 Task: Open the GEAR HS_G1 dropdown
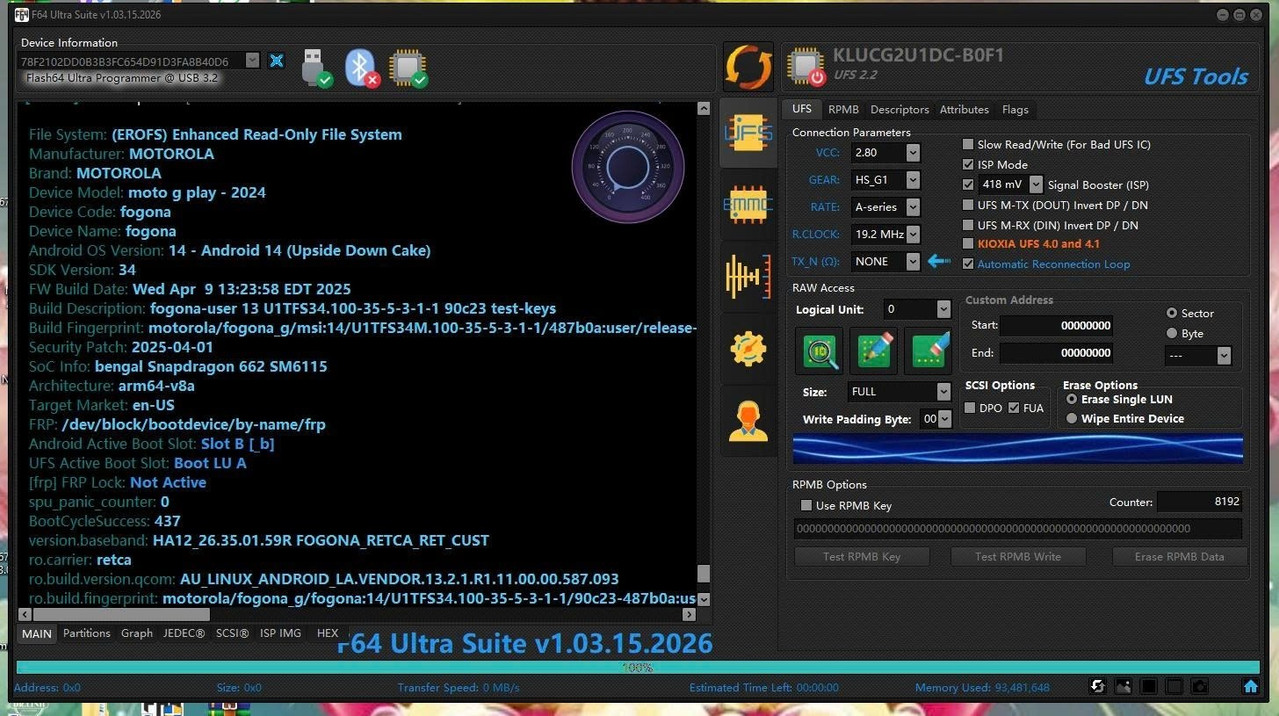click(x=913, y=180)
